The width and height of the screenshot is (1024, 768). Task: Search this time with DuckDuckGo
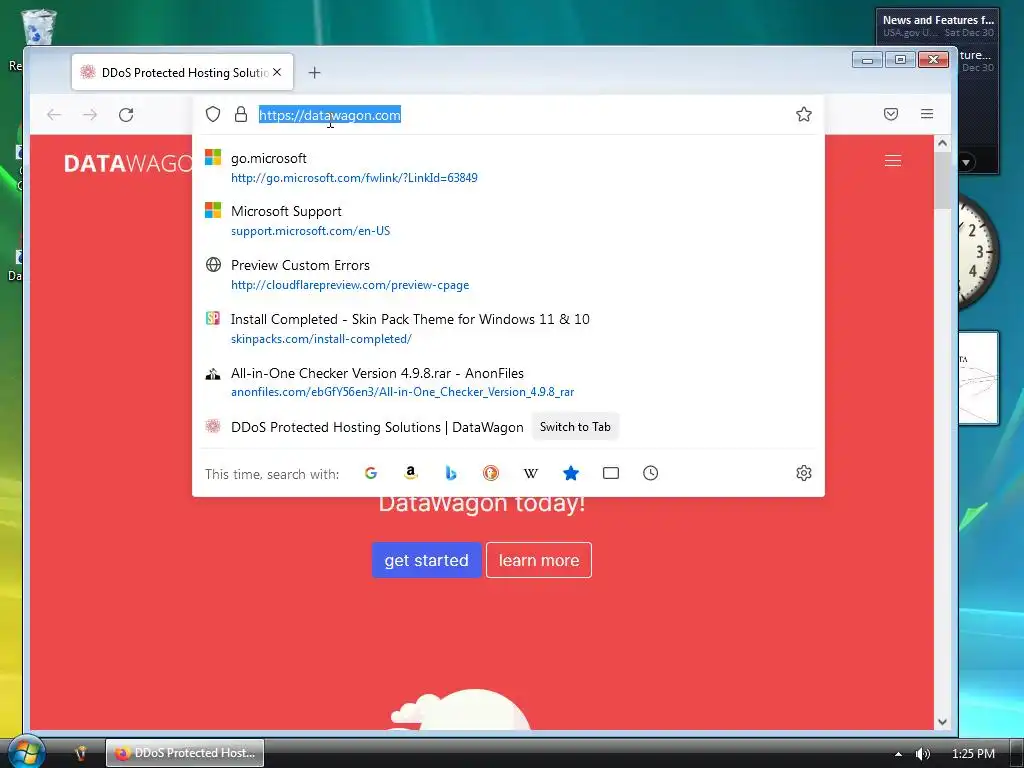pos(491,473)
